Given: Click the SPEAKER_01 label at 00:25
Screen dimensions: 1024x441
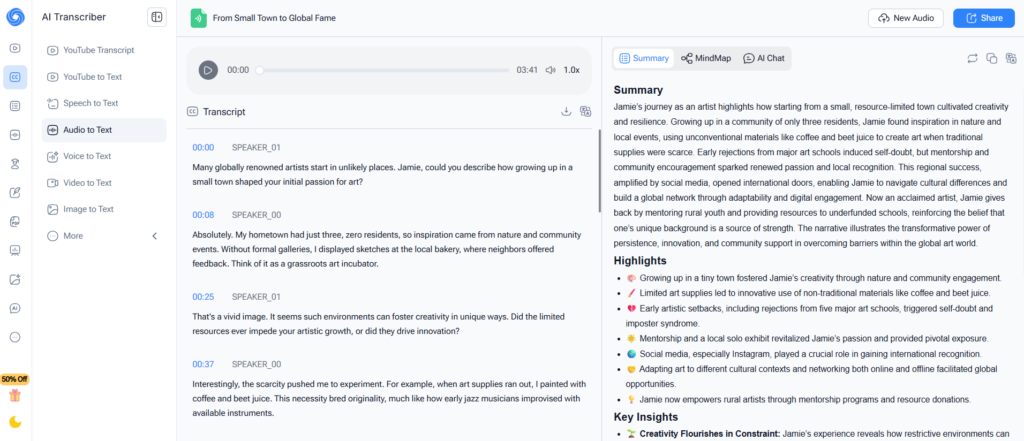Looking at the screenshot, I should (x=256, y=297).
